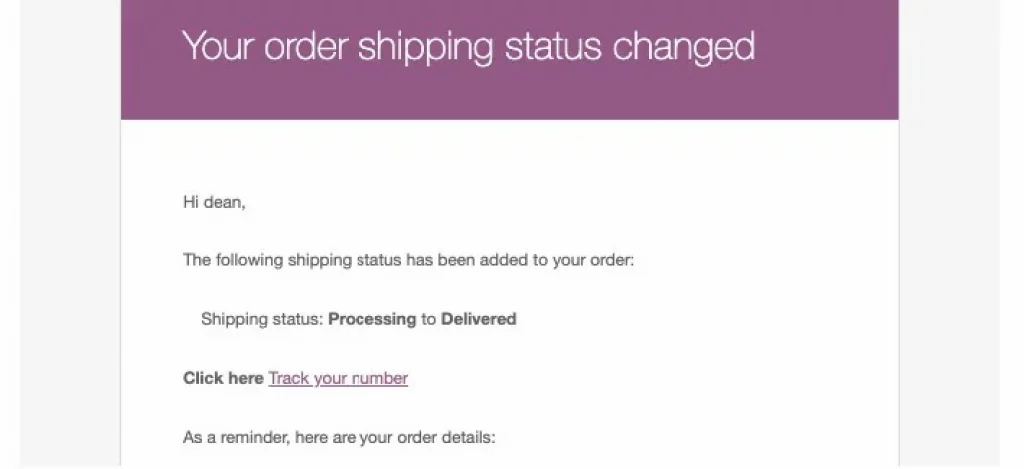Click the Hi dean greeting line
Viewport: 1024px width, 469px height.
coord(214,202)
